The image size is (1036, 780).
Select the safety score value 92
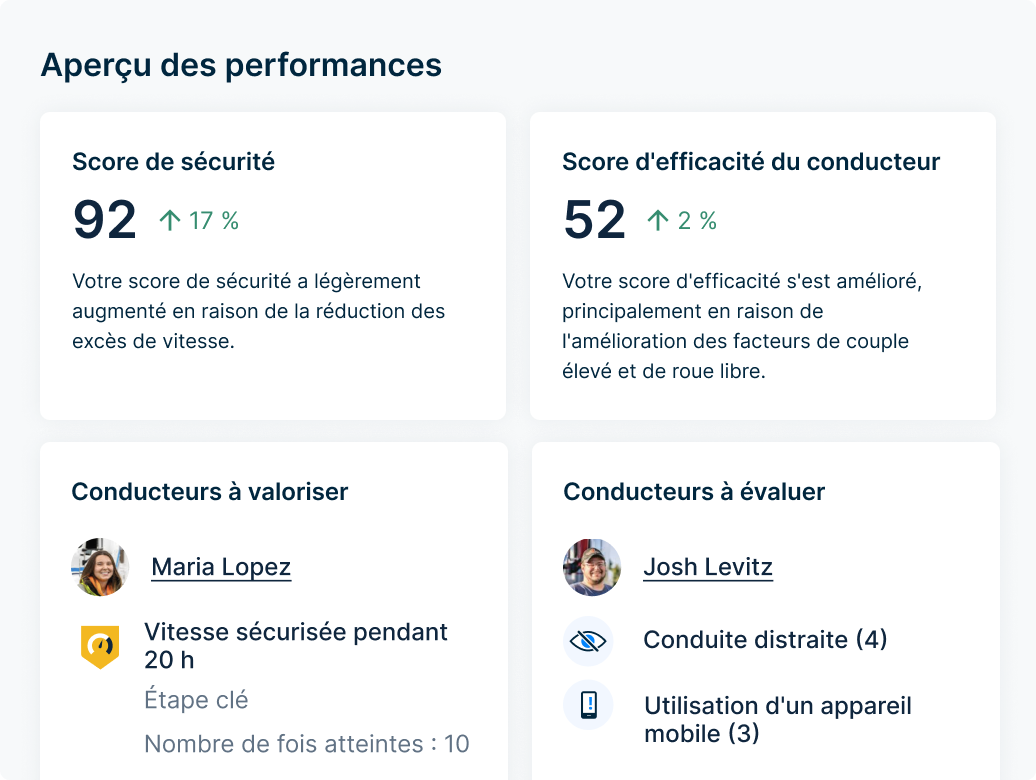click(x=104, y=218)
